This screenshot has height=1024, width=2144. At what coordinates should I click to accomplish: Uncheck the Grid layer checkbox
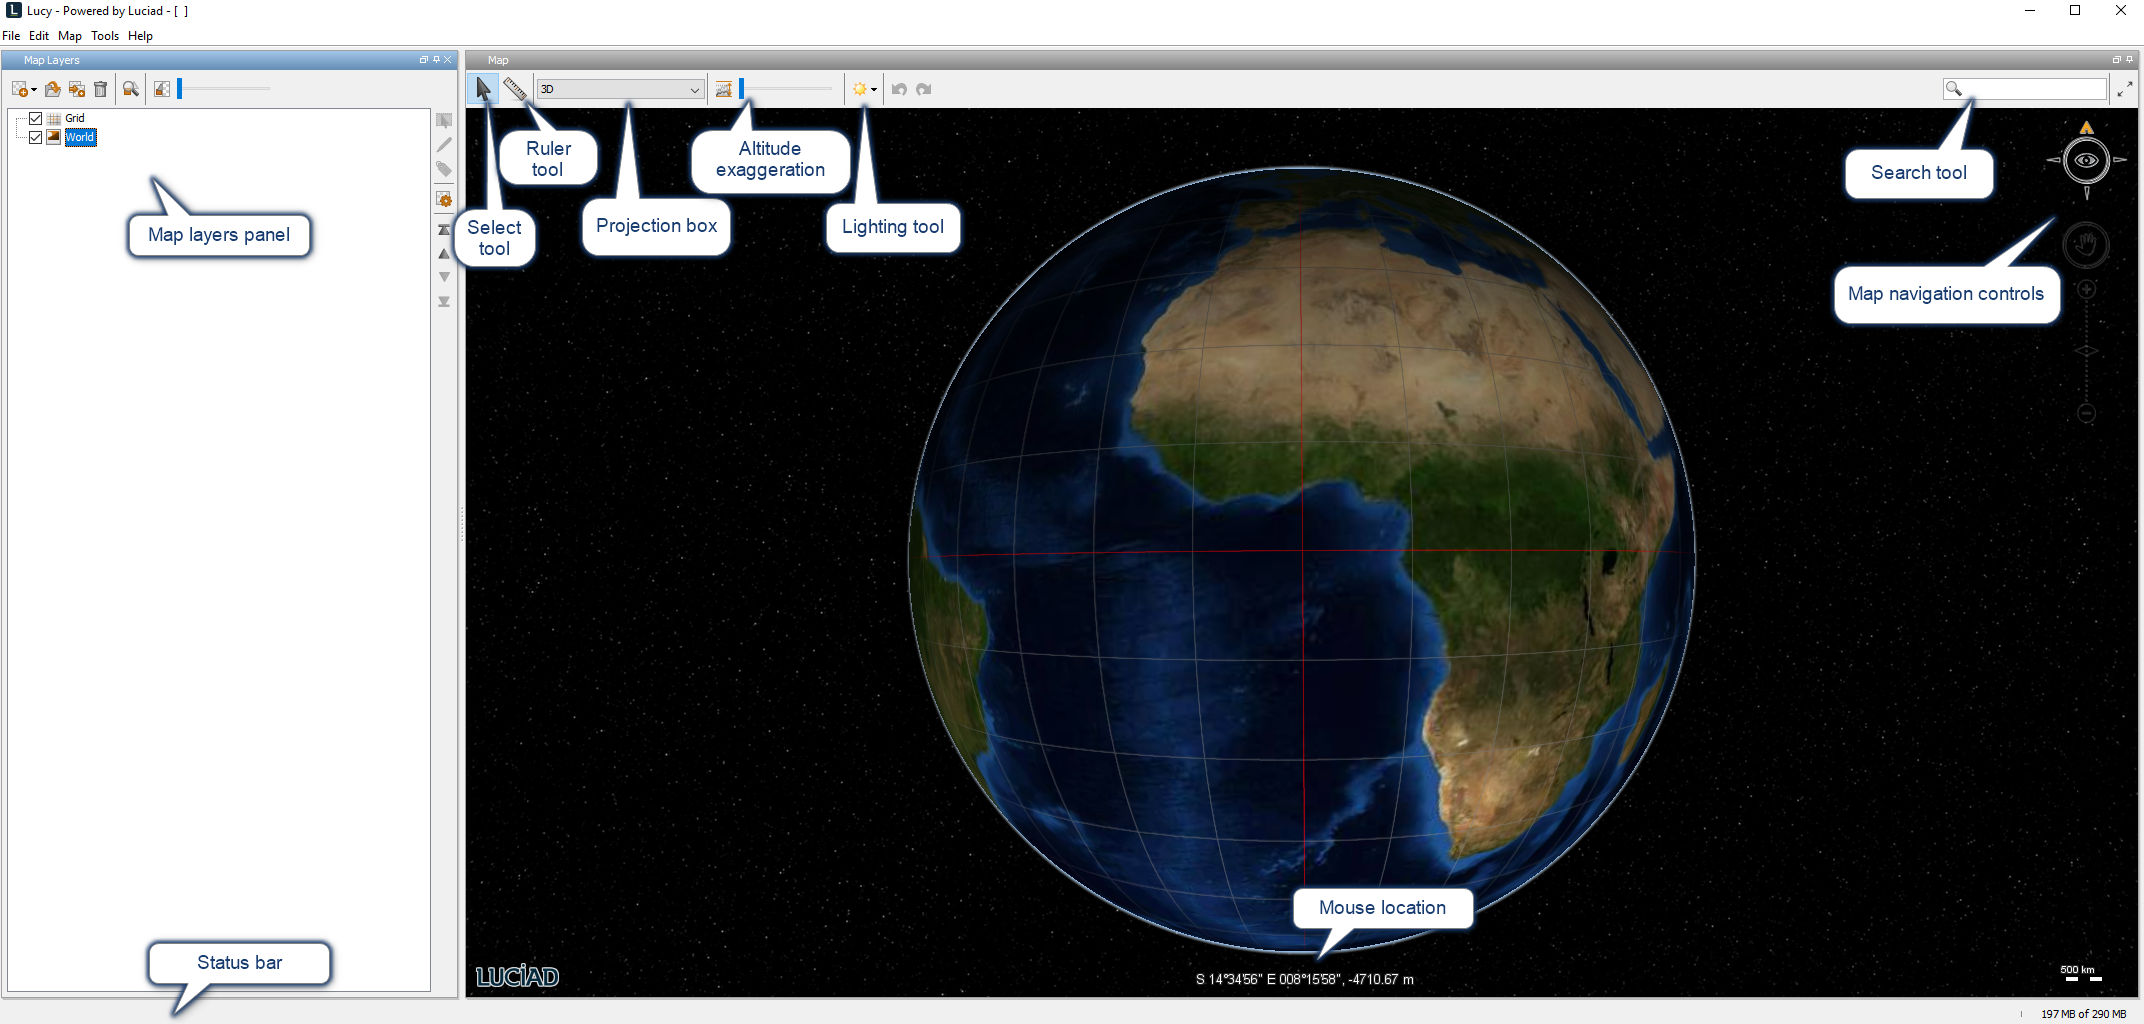tap(36, 118)
